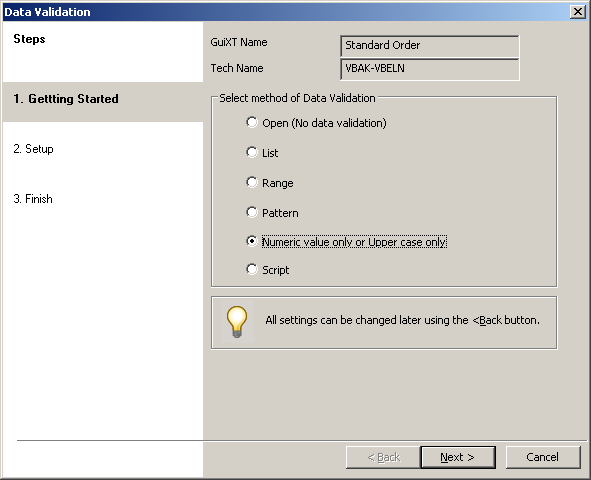This screenshot has height=480, width=591.
Task: Go to step 3. Finish
Action: click(33, 199)
